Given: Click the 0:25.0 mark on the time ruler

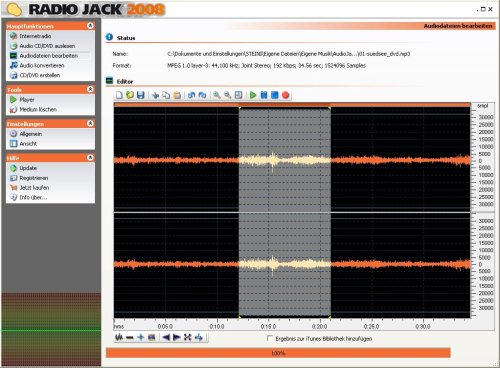Looking at the screenshot, I should coord(371,326).
